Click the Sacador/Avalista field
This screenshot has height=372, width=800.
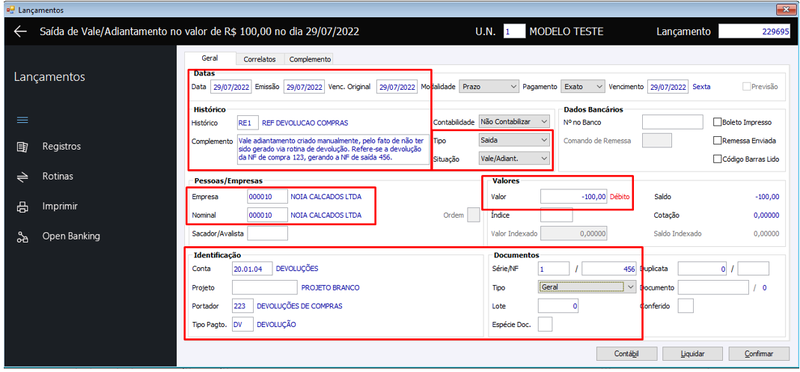pos(267,234)
